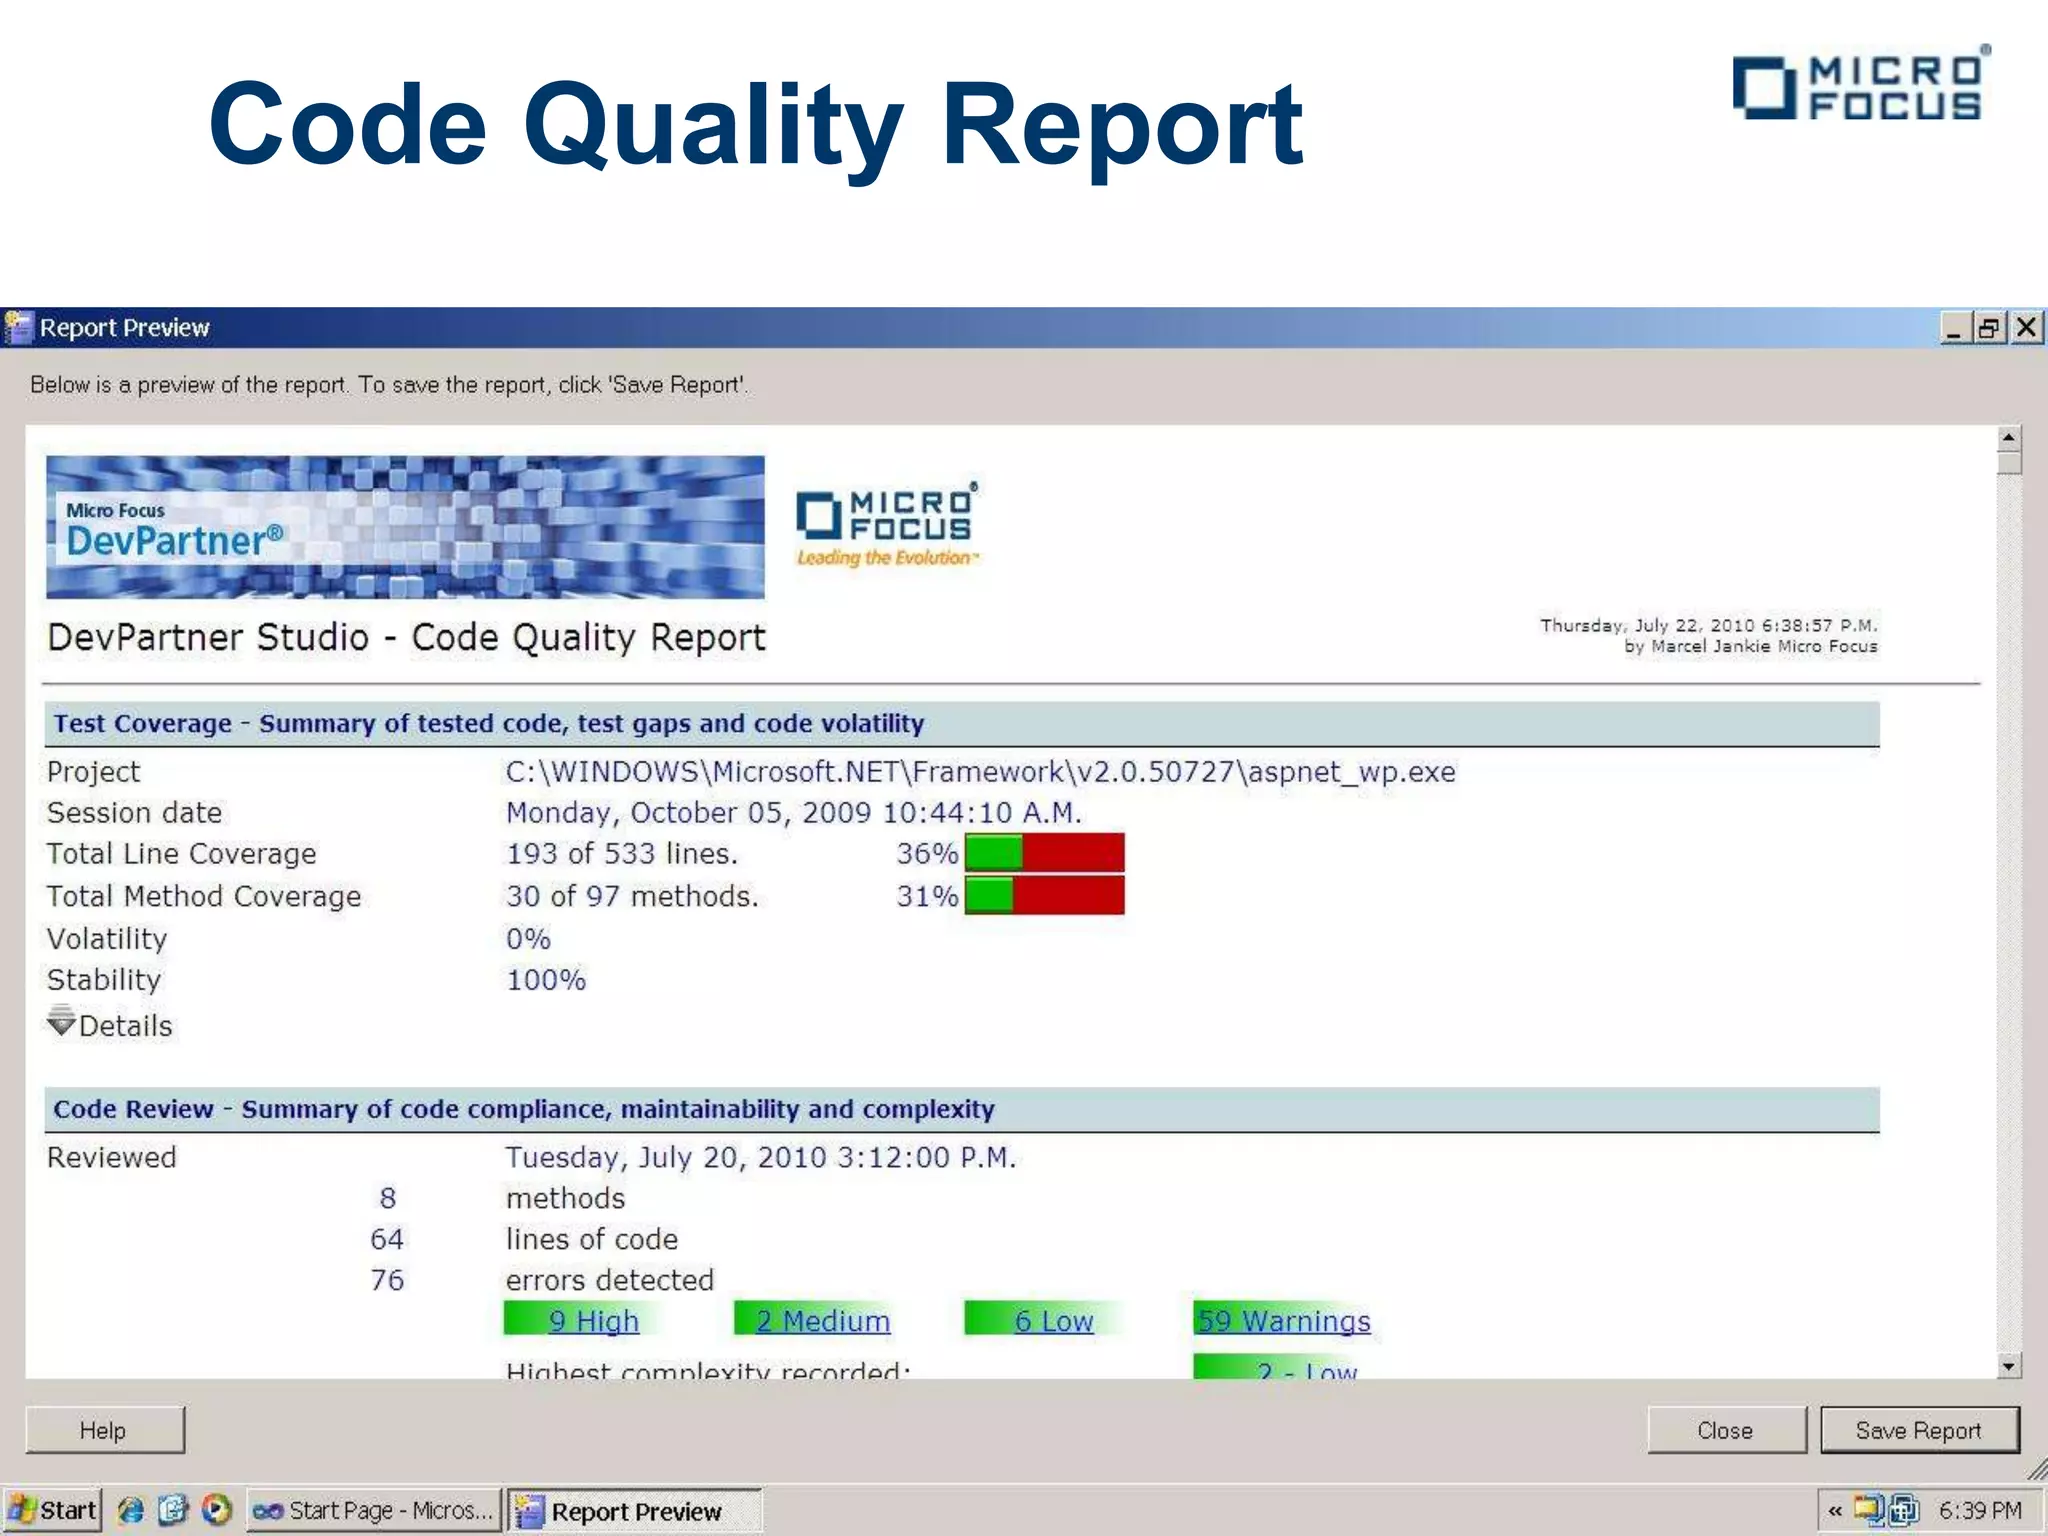2048x1536 pixels.
Task: Click the Micro Focus logo in report
Action: [x=887, y=525]
